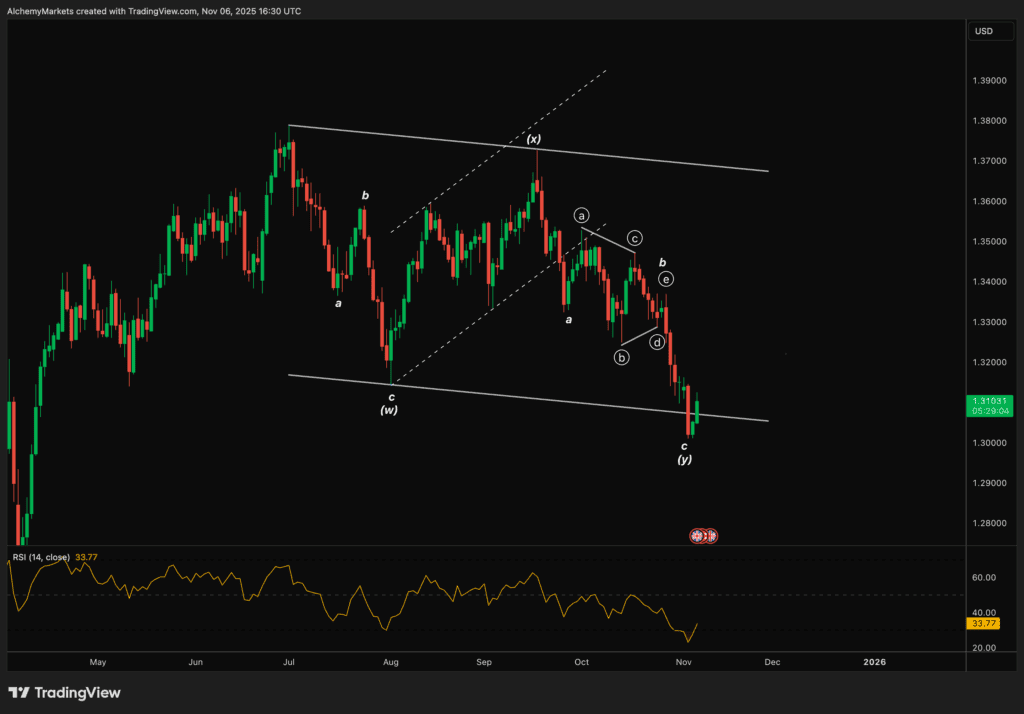
Task: Click the AlchemyMarkets TradingView.com header text
Action: pos(151,10)
